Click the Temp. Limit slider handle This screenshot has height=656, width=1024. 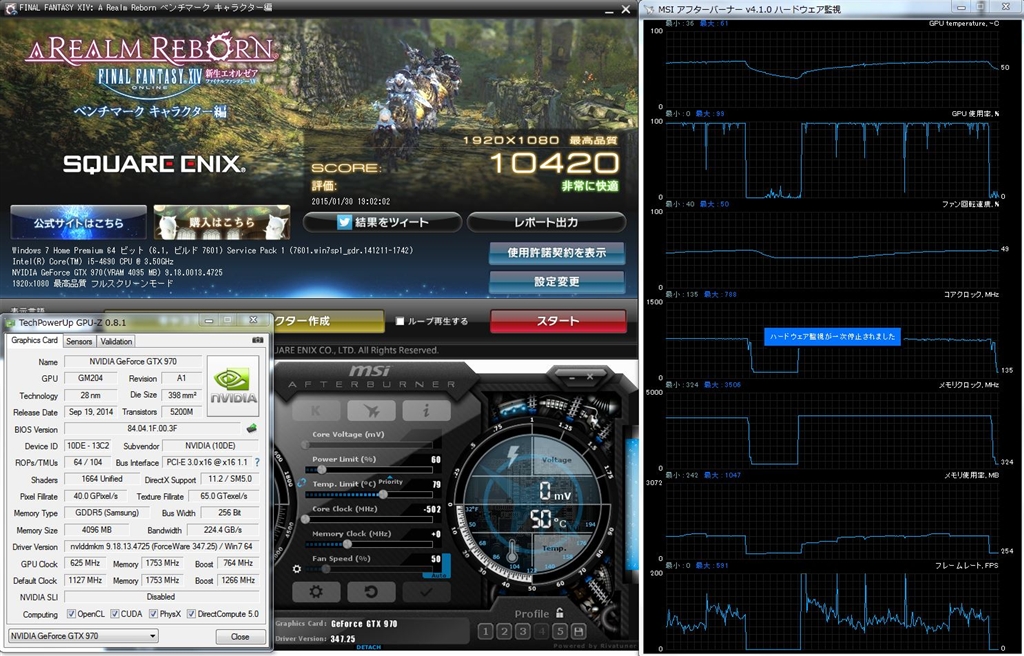click(x=383, y=495)
